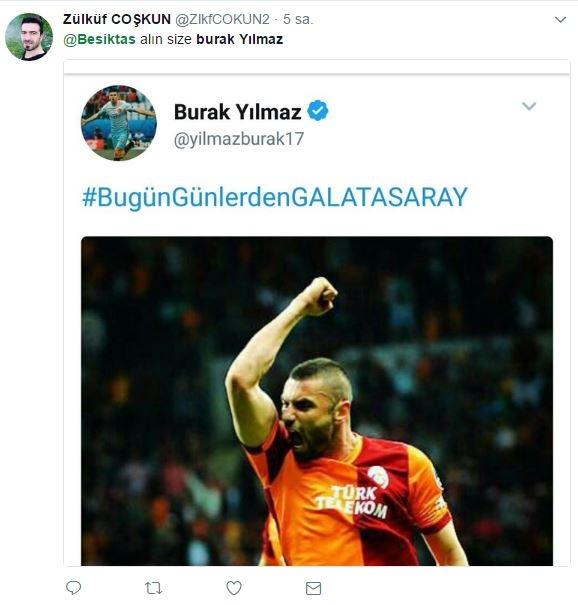Viewport: 578px width, 605px height.
Task: Retweet this post via retweet icon
Action: [153, 588]
